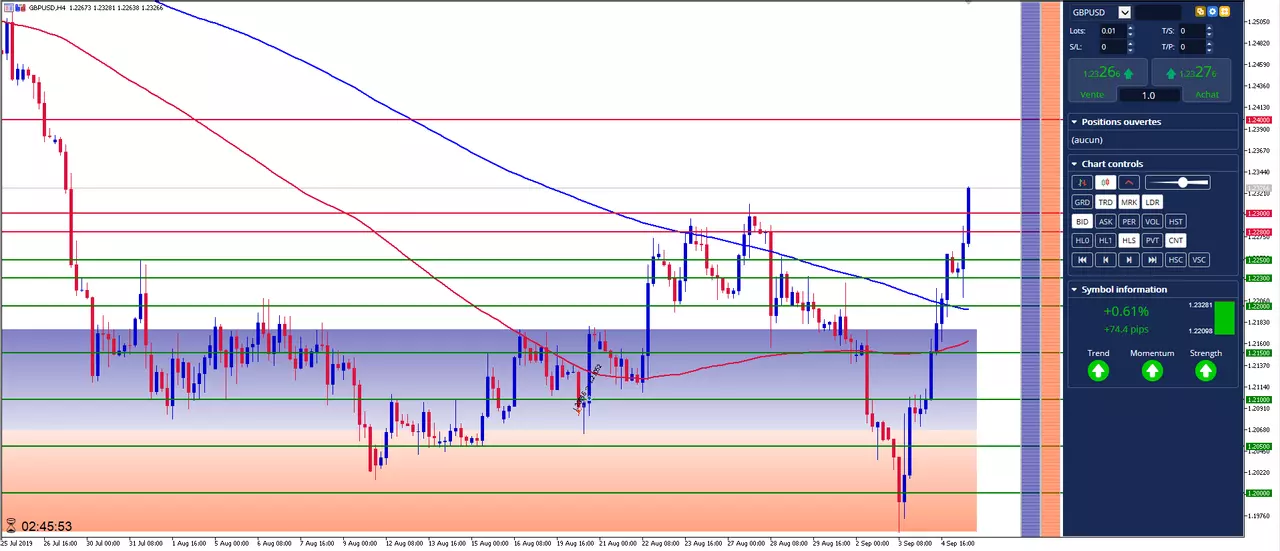The width and height of the screenshot is (1280, 551).
Task: Click the green daily range bar
Action: pos(1224,317)
